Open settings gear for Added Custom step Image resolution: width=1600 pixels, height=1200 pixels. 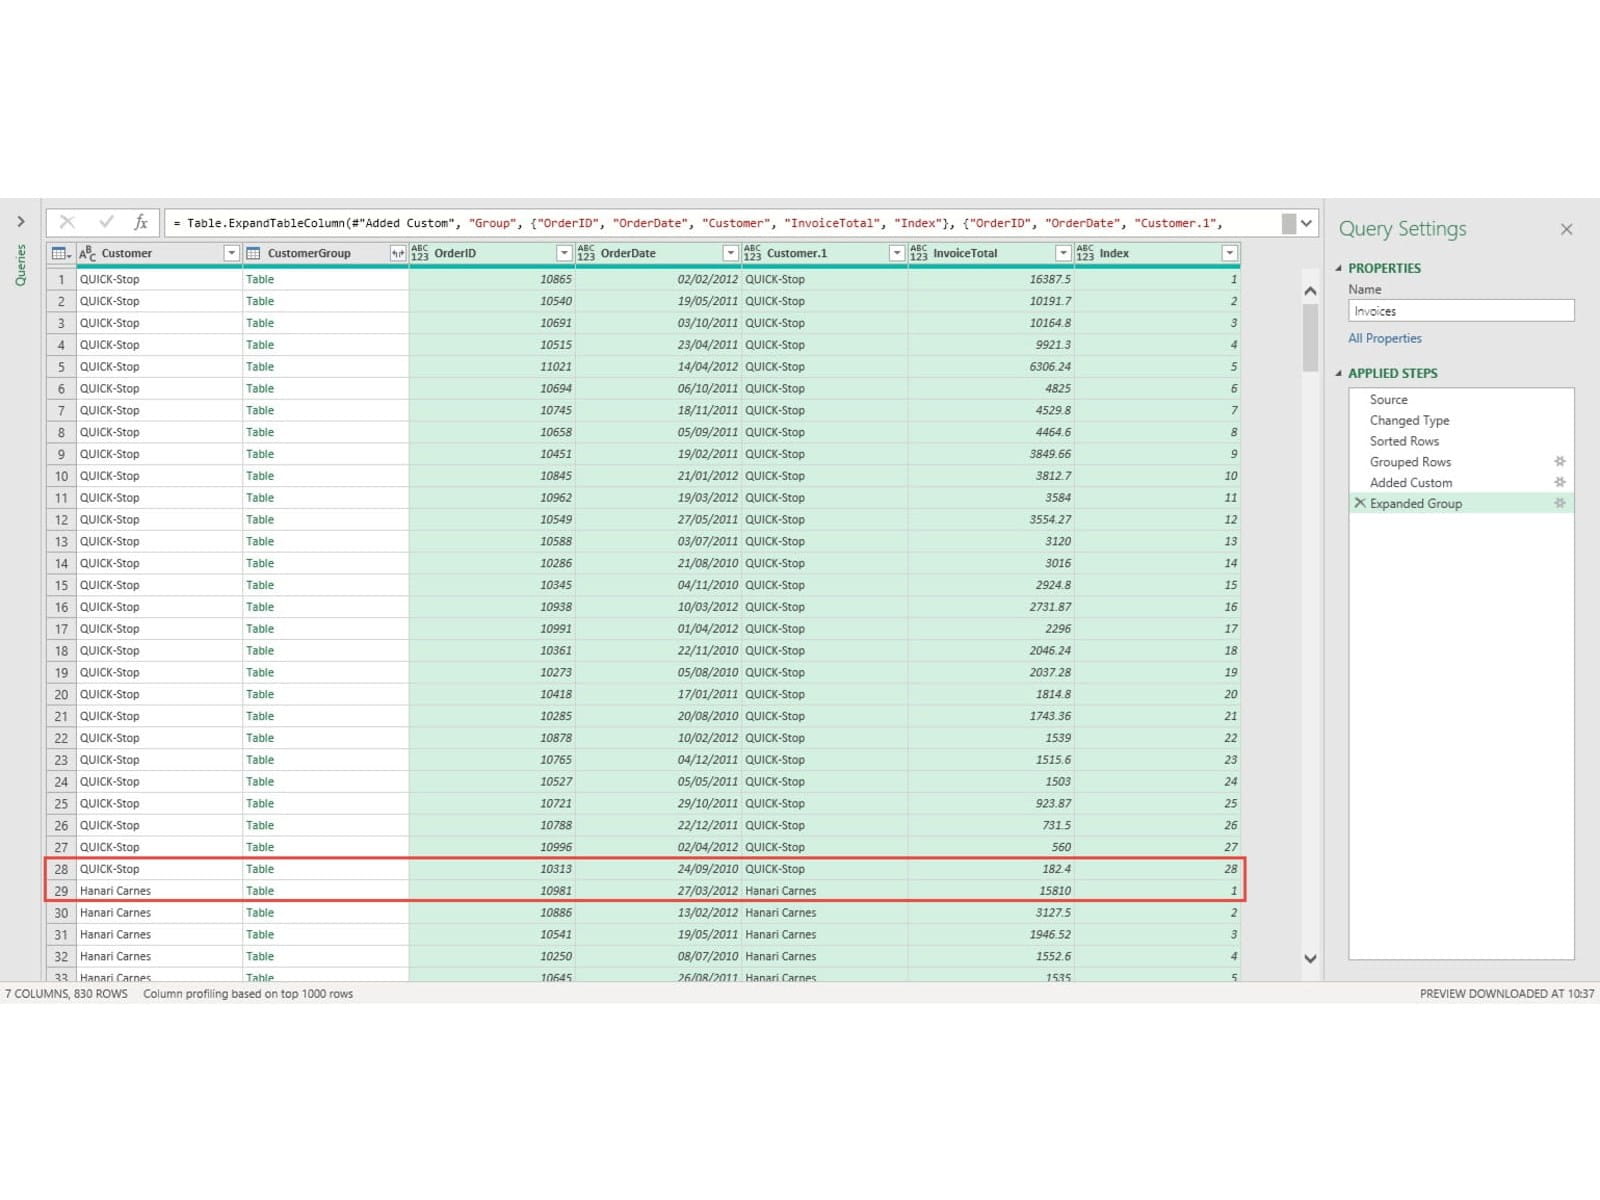(1559, 483)
